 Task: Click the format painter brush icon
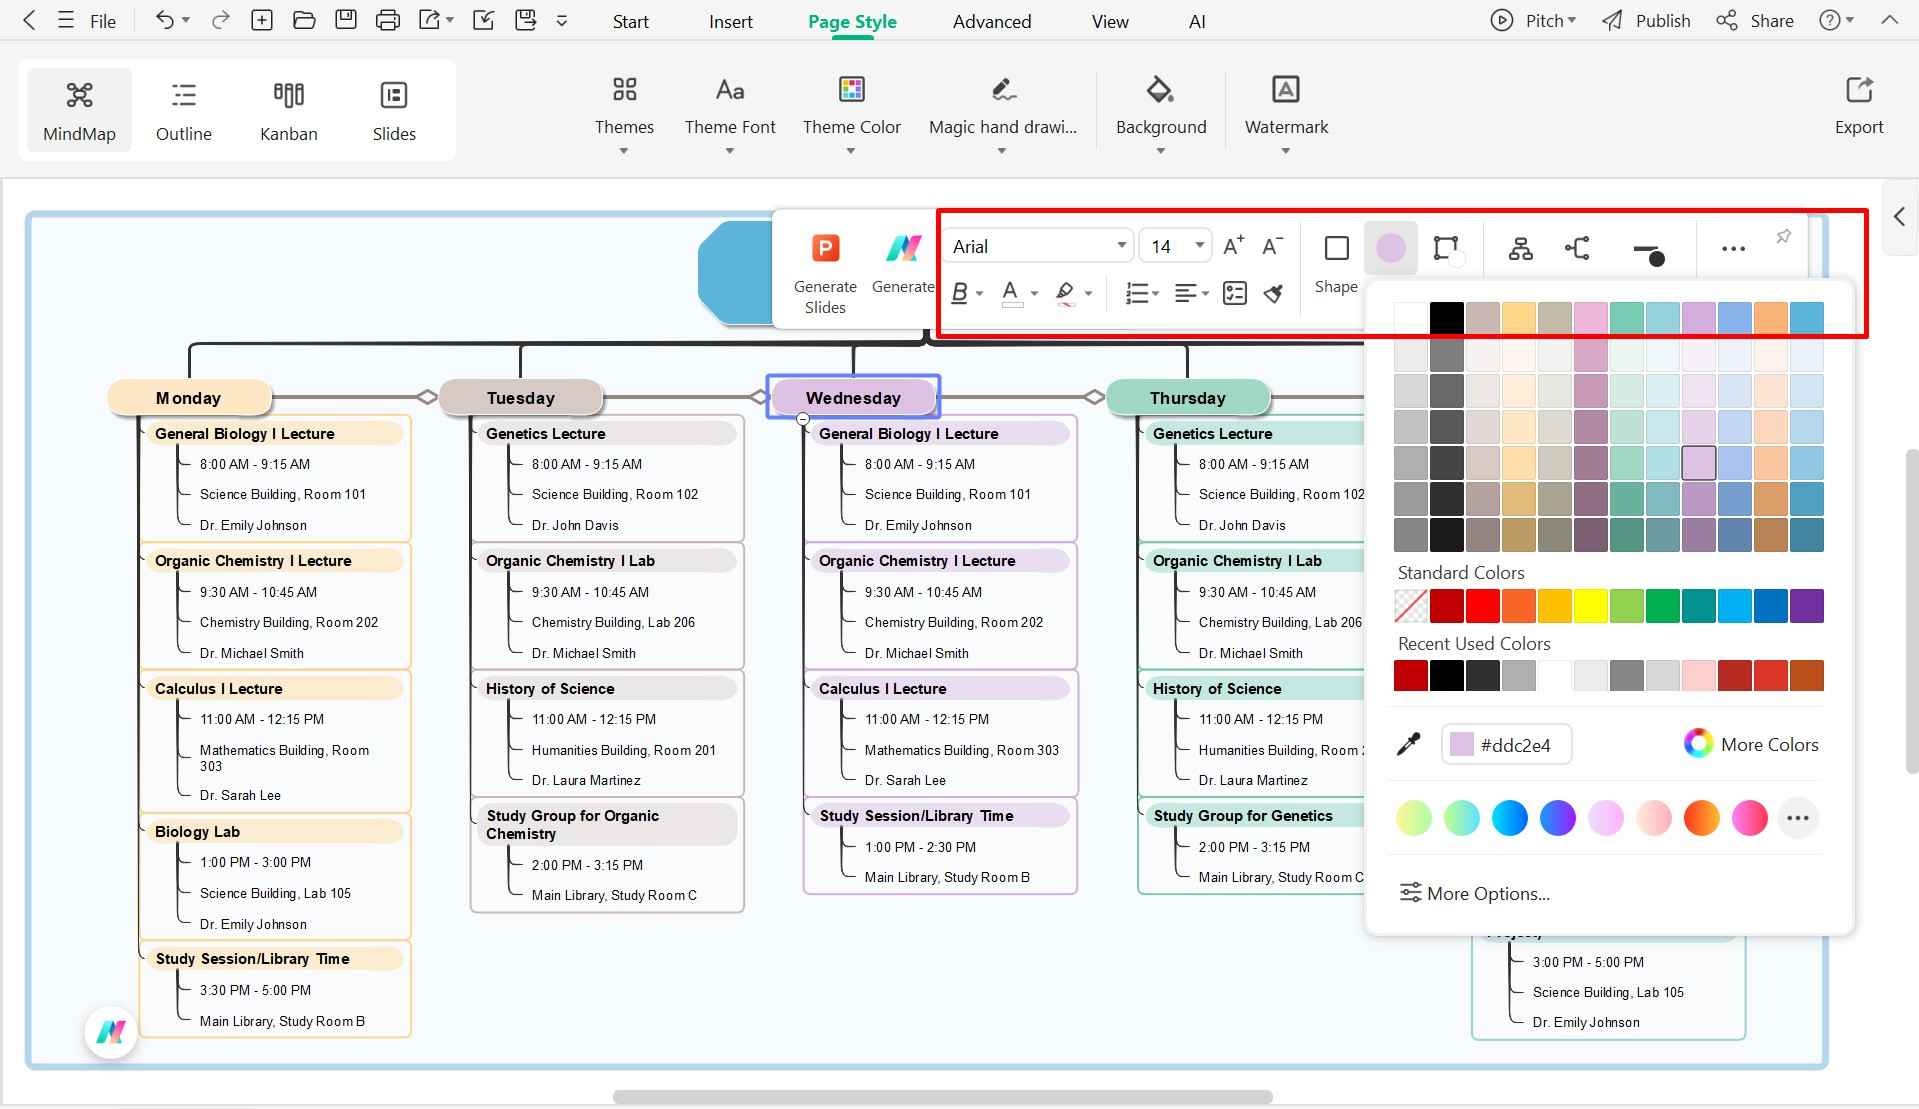1273,293
